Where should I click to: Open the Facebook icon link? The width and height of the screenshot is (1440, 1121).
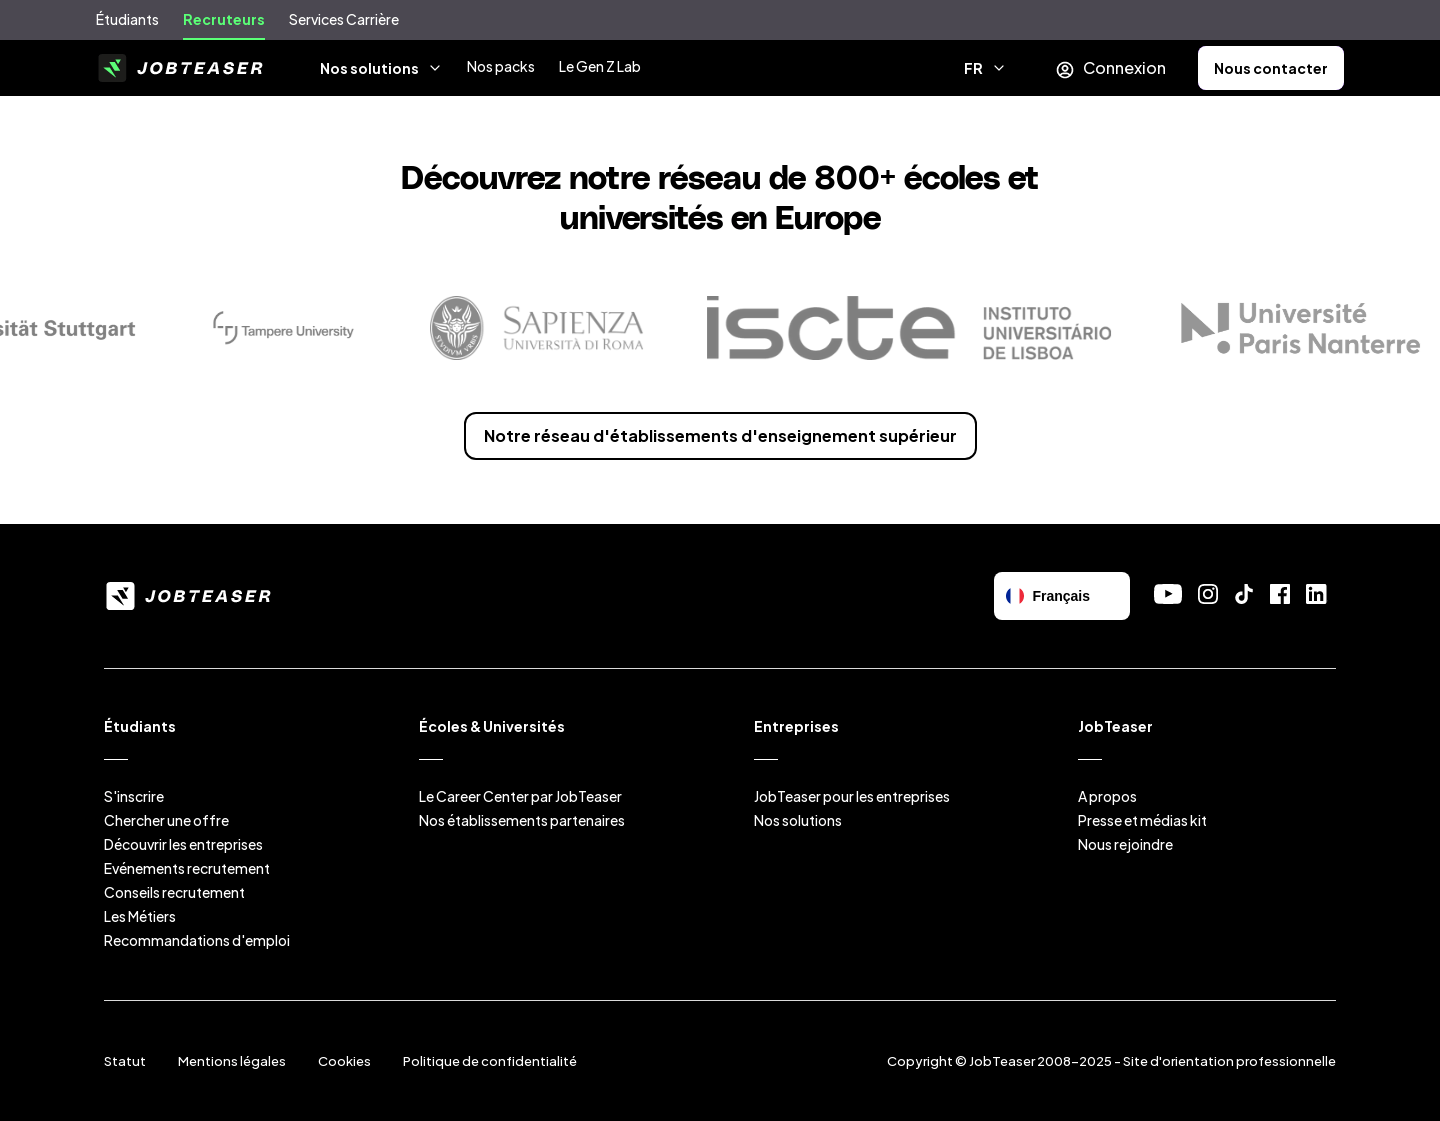click(1280, 594)
